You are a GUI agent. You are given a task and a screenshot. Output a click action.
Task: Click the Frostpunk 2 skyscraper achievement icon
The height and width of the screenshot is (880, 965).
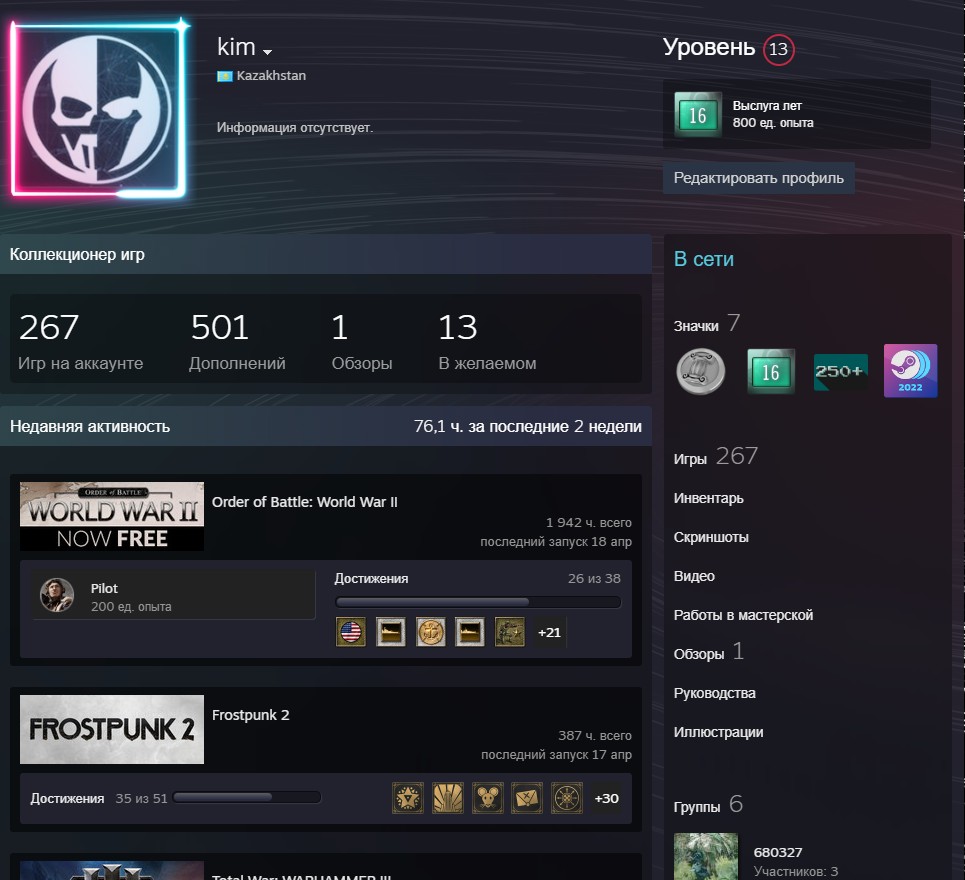[448, 798]
